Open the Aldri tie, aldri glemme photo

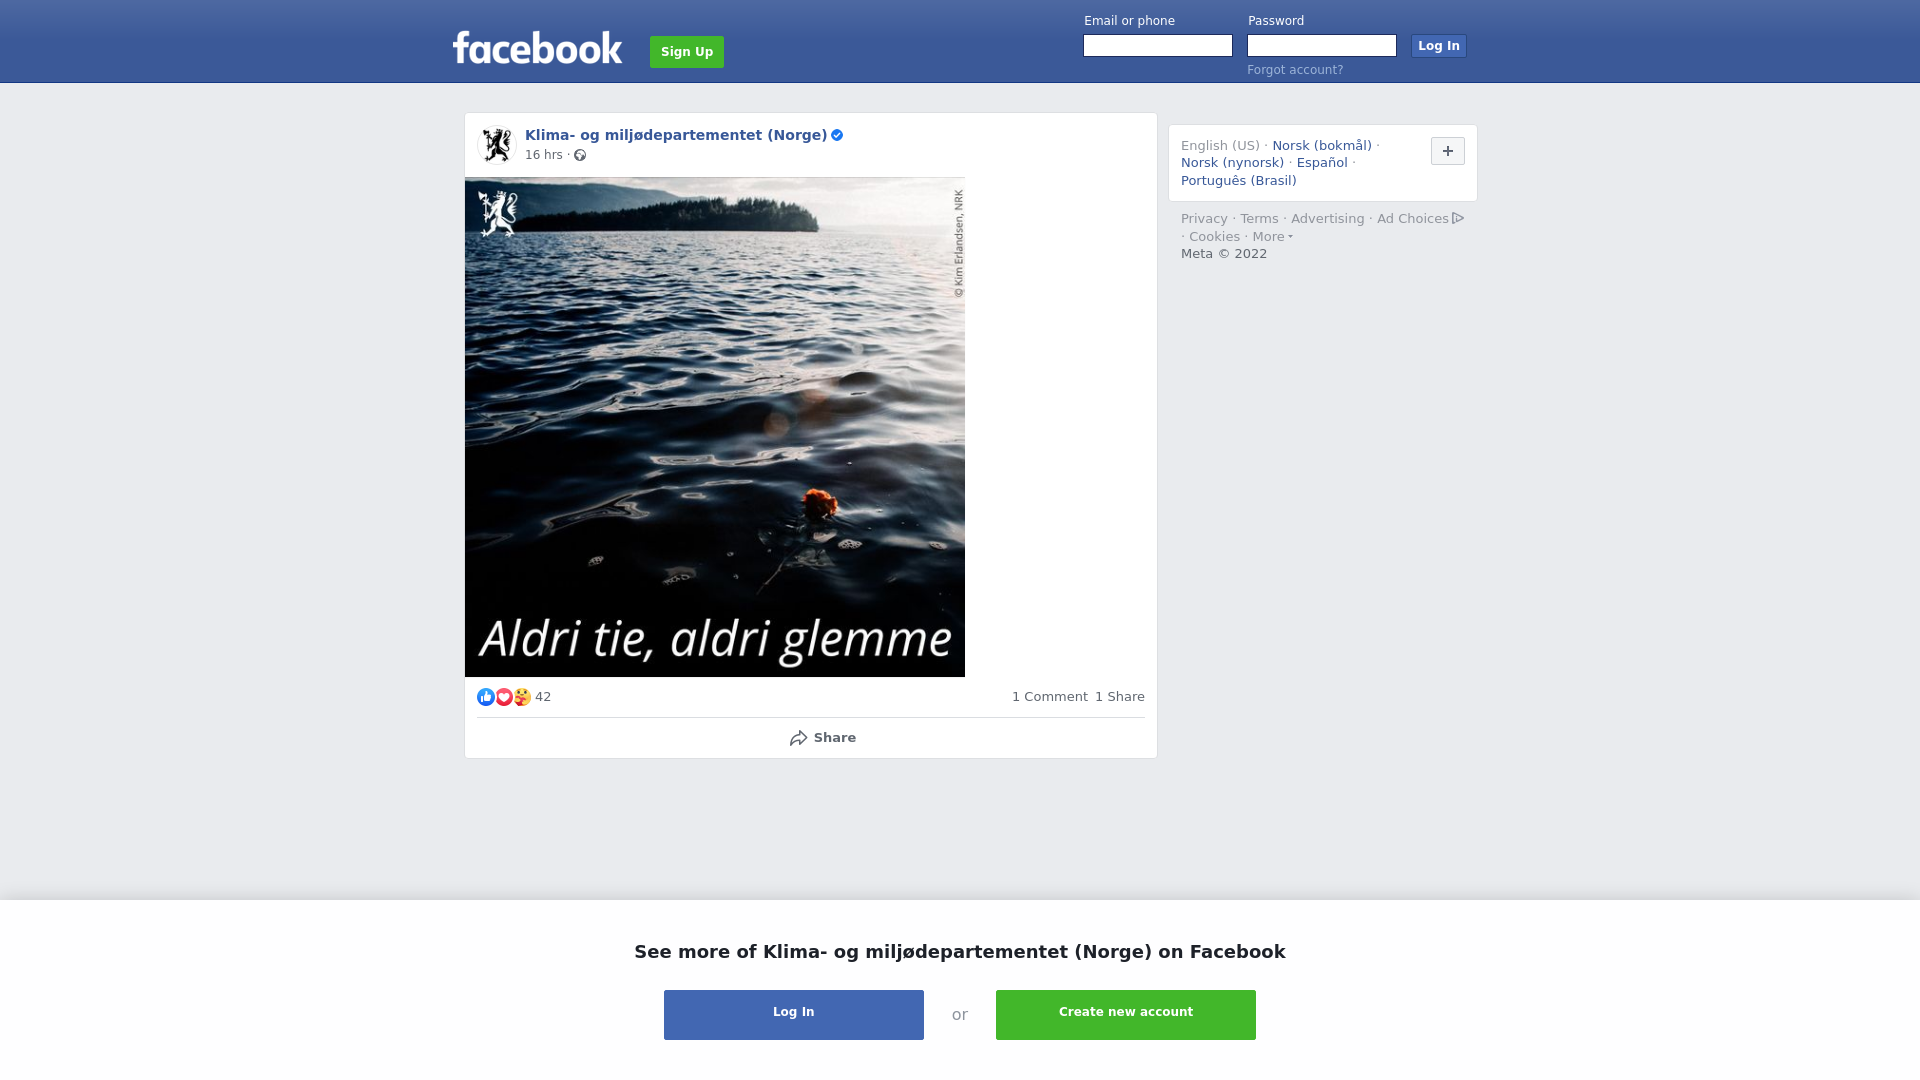tap(715, 427)
